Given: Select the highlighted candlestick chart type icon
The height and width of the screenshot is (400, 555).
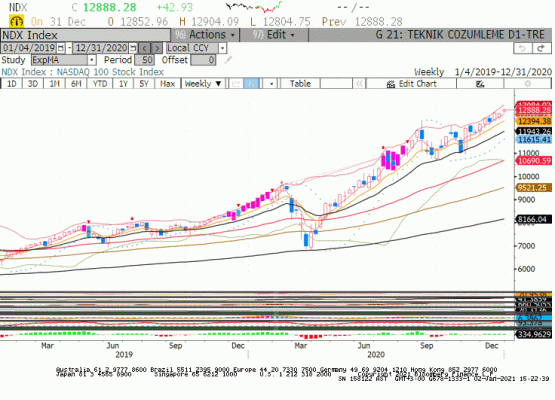Looking at the screenshot, I should [x=252, y=84].
